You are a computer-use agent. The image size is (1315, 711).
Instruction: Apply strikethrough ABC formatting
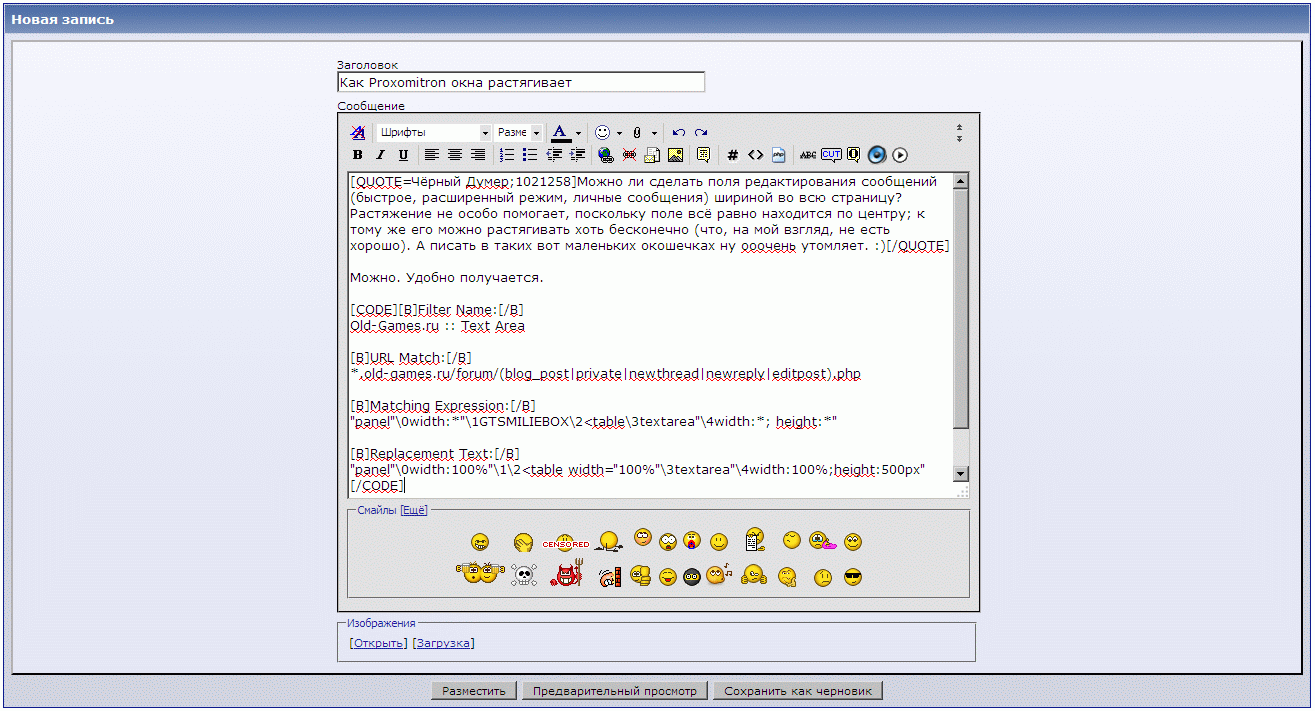[x=808, y=155]
